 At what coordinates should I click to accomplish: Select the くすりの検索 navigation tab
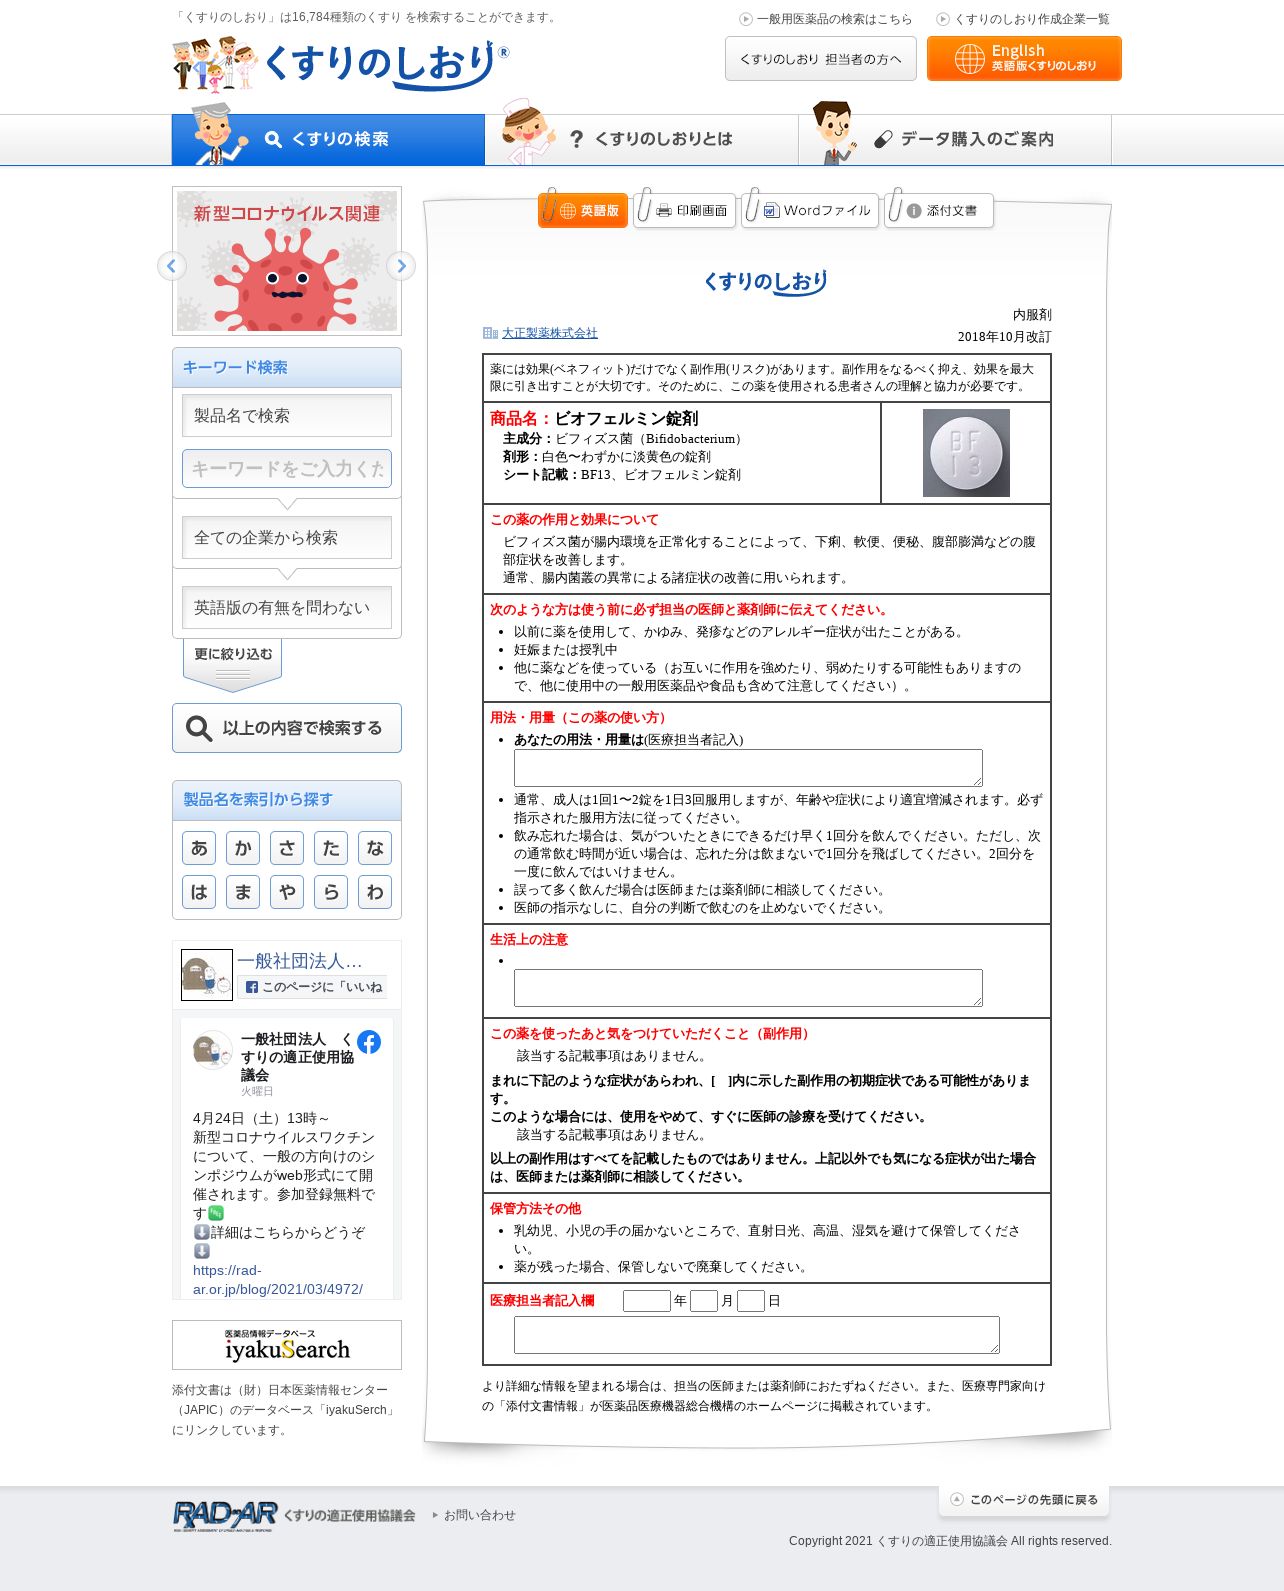click(x=328, y=139)
